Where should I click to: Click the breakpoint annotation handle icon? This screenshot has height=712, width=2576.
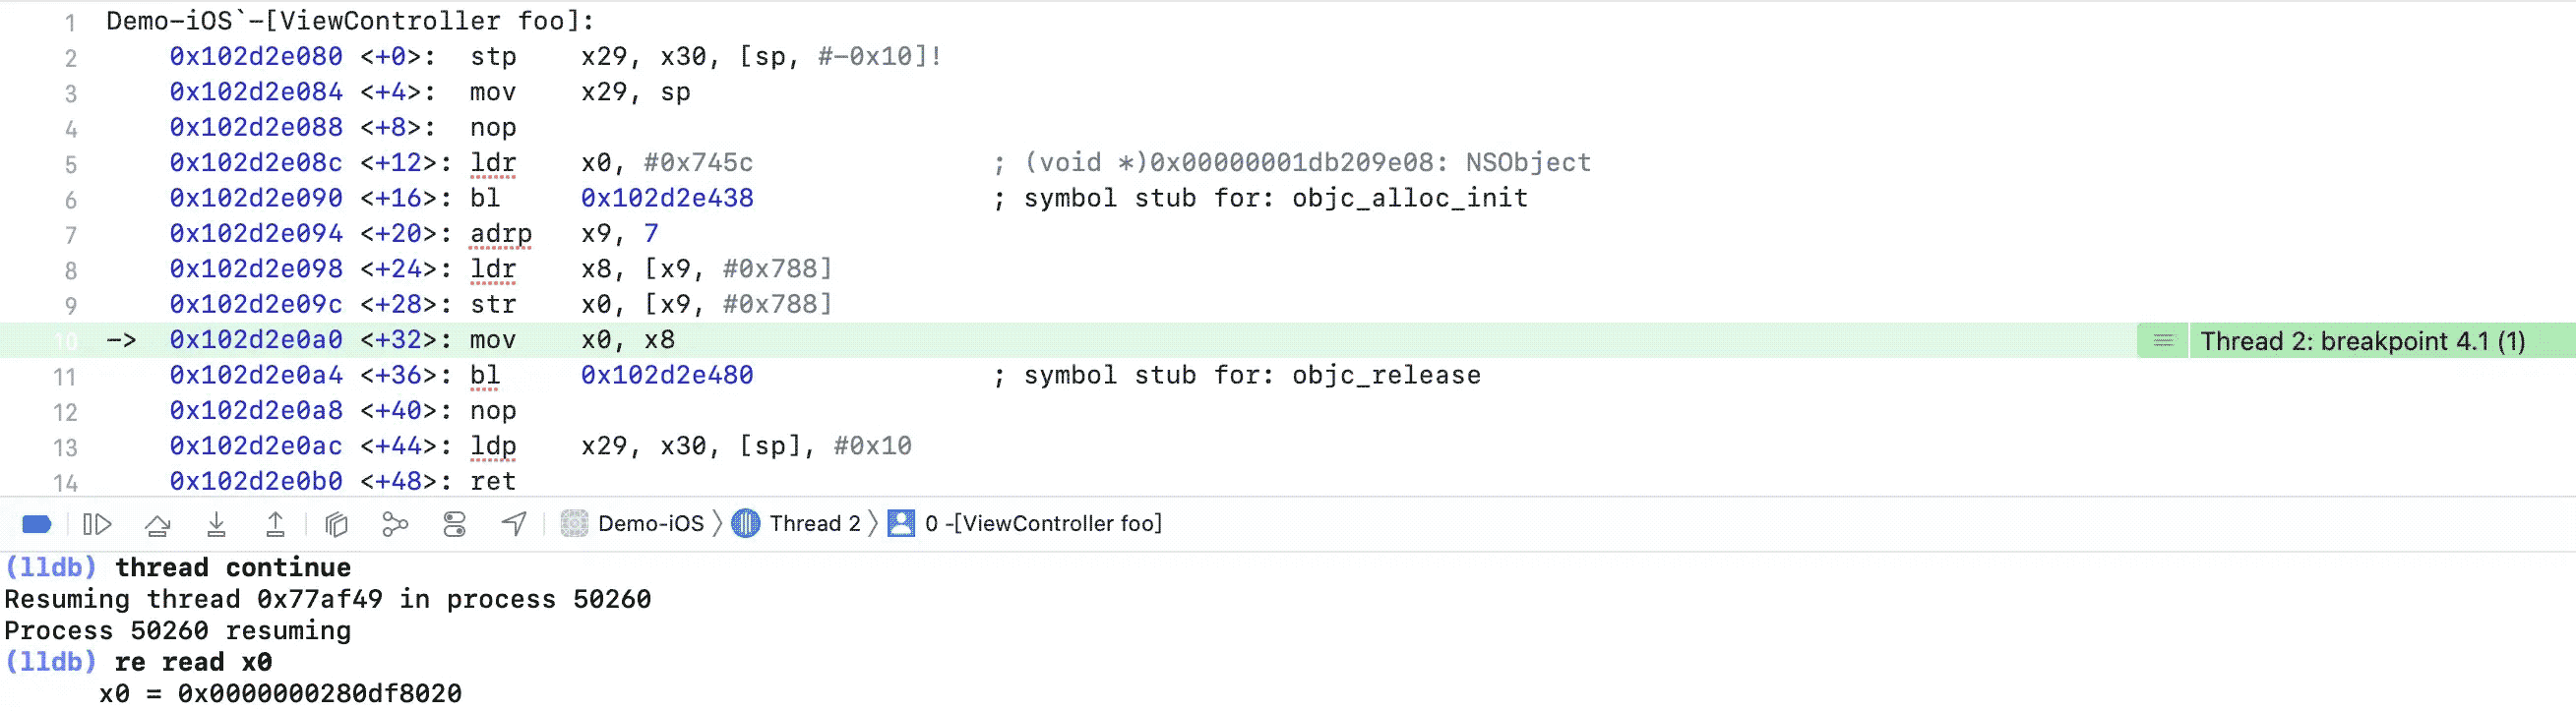pos(2163,341)
